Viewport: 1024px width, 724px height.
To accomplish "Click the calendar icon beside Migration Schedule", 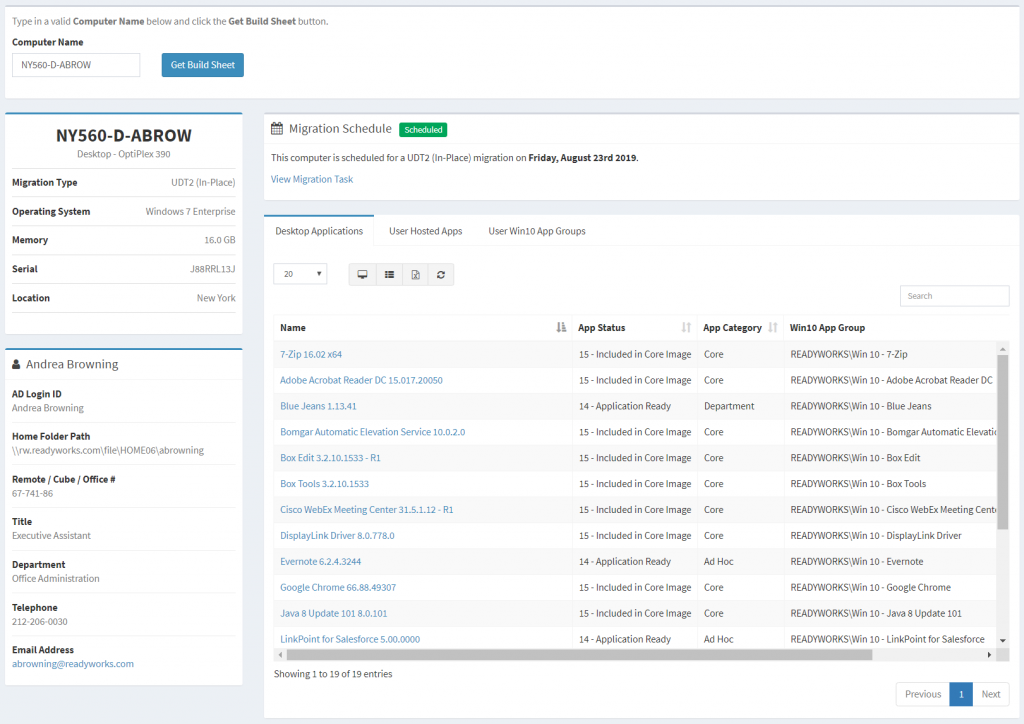I will click(277, 128).
